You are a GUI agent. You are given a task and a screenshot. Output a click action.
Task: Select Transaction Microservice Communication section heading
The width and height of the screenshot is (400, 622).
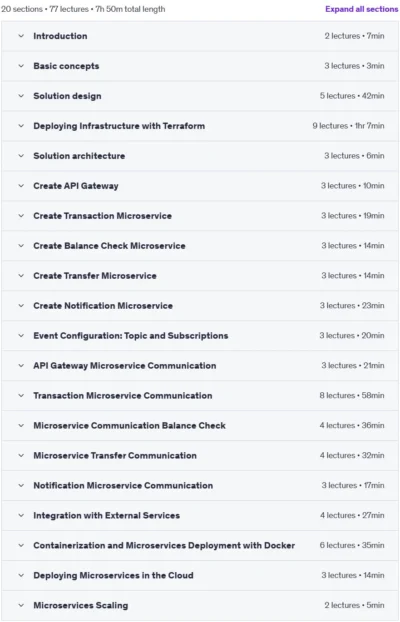coord(123,395)
